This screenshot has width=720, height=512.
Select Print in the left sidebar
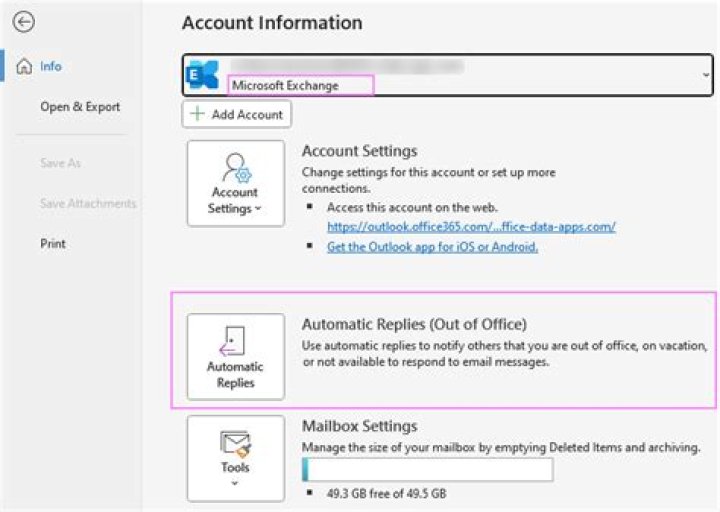(x=53, y=243)
